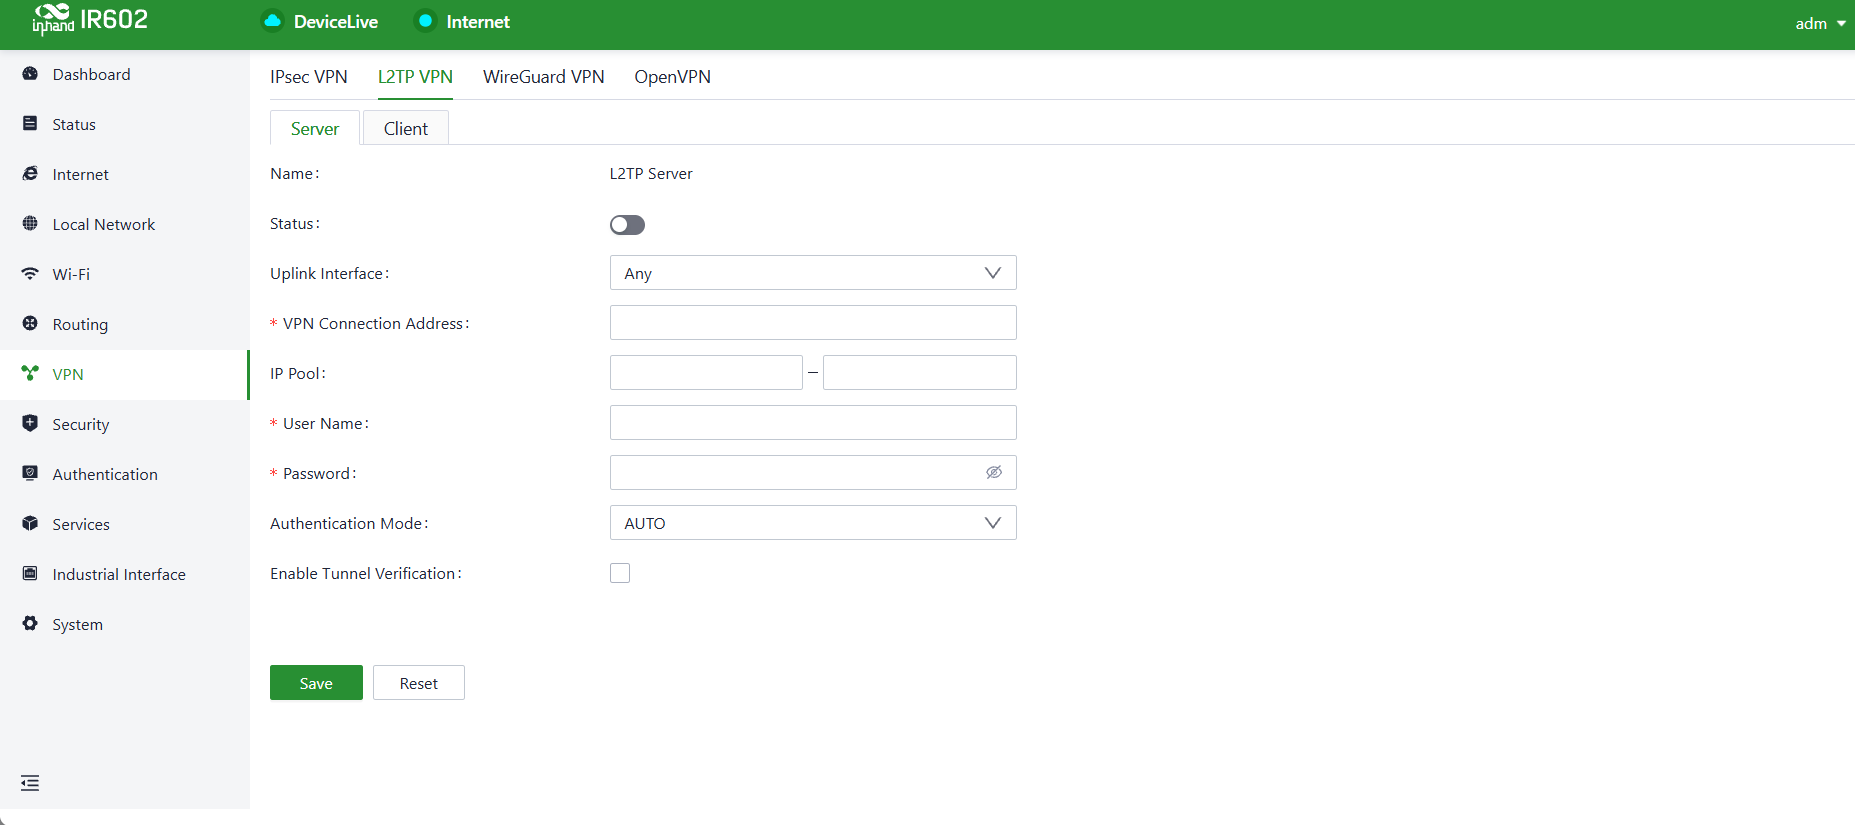Switch to the WireGuard VPN tab
1855x825 pixels.
[544, 77]
